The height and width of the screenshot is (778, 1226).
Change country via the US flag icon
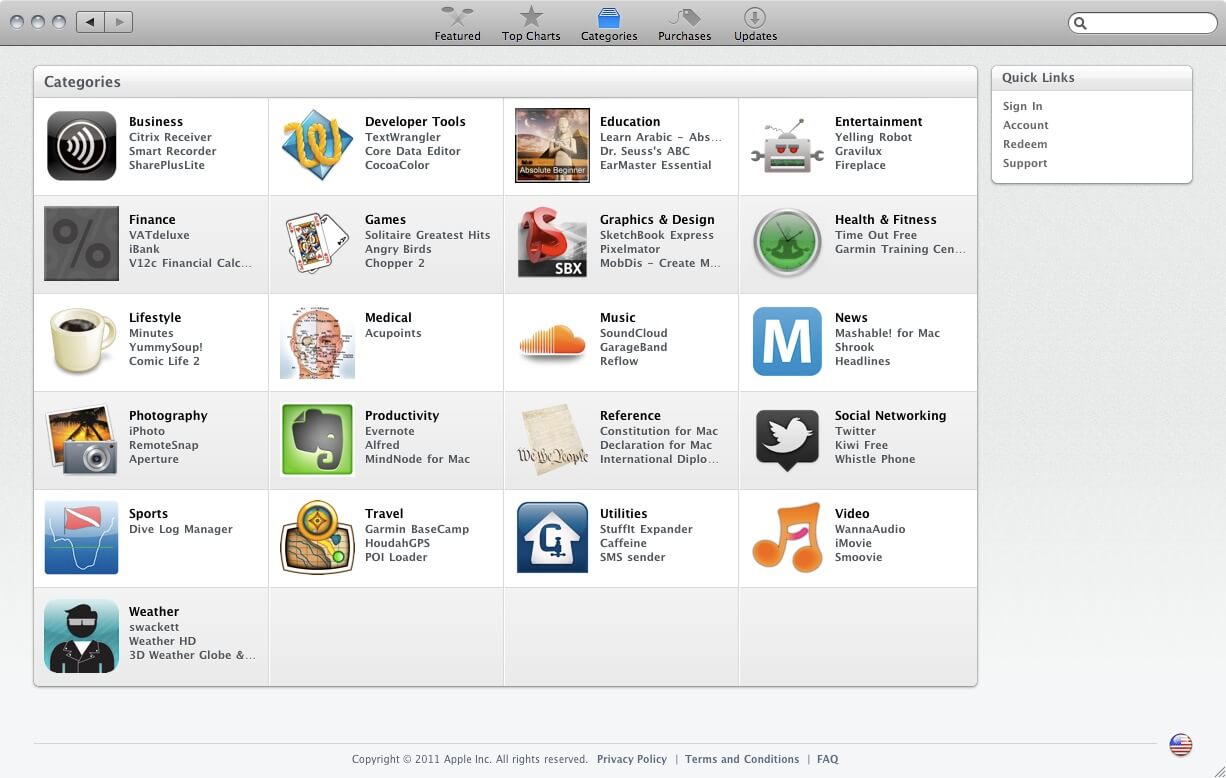pos(1181,744)
